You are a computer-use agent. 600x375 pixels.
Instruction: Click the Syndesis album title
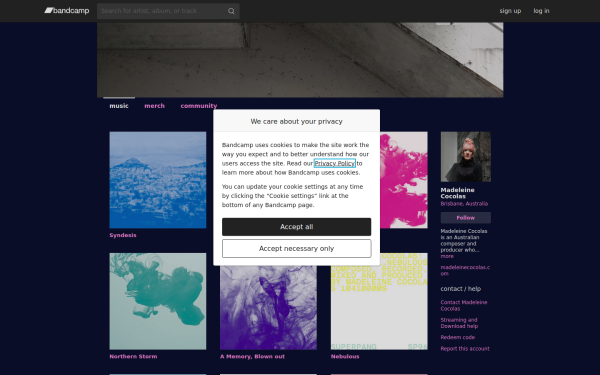coord(123,235)
